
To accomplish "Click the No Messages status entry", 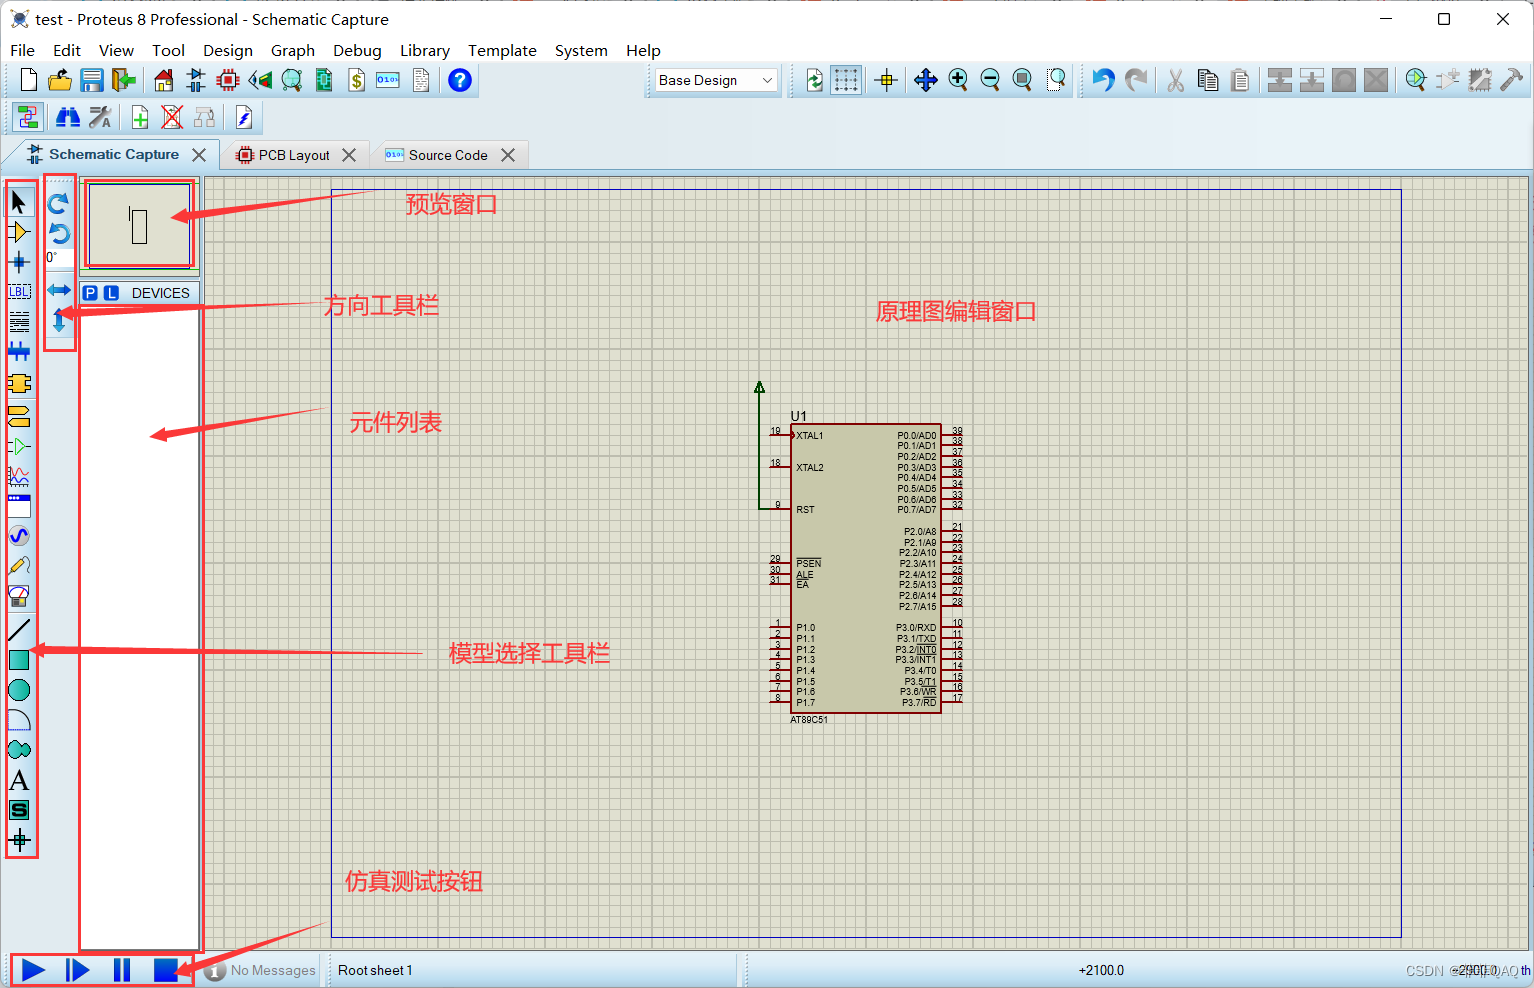I will [261, 970].
